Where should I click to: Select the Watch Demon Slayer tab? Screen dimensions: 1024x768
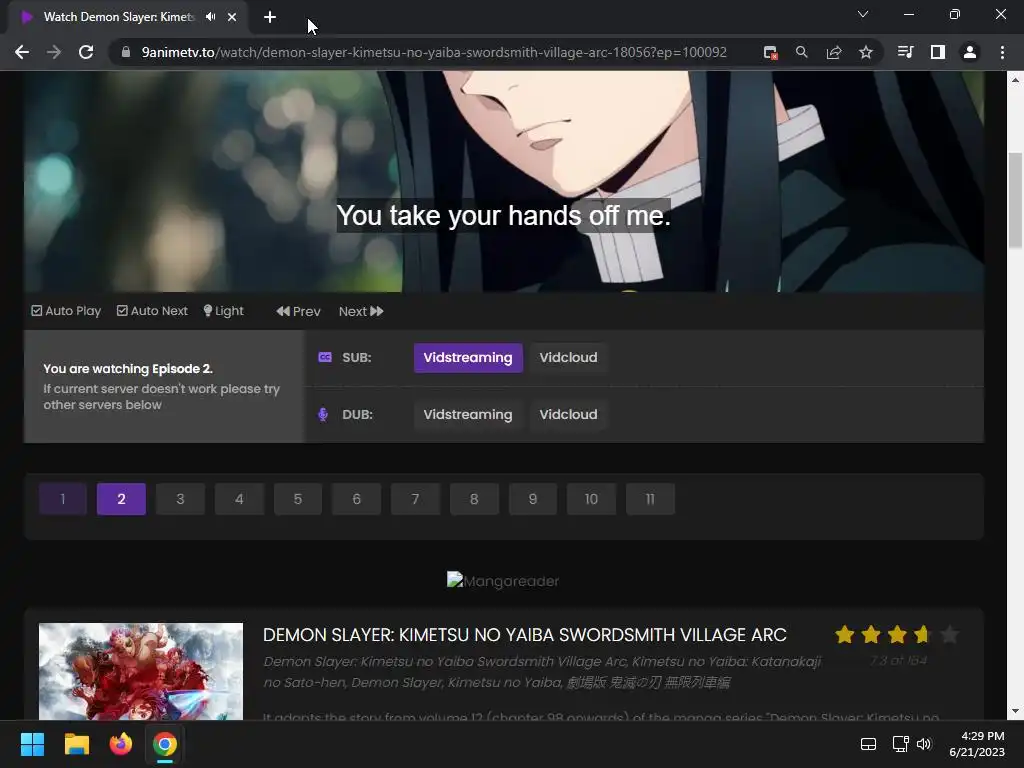click(118, 17)
